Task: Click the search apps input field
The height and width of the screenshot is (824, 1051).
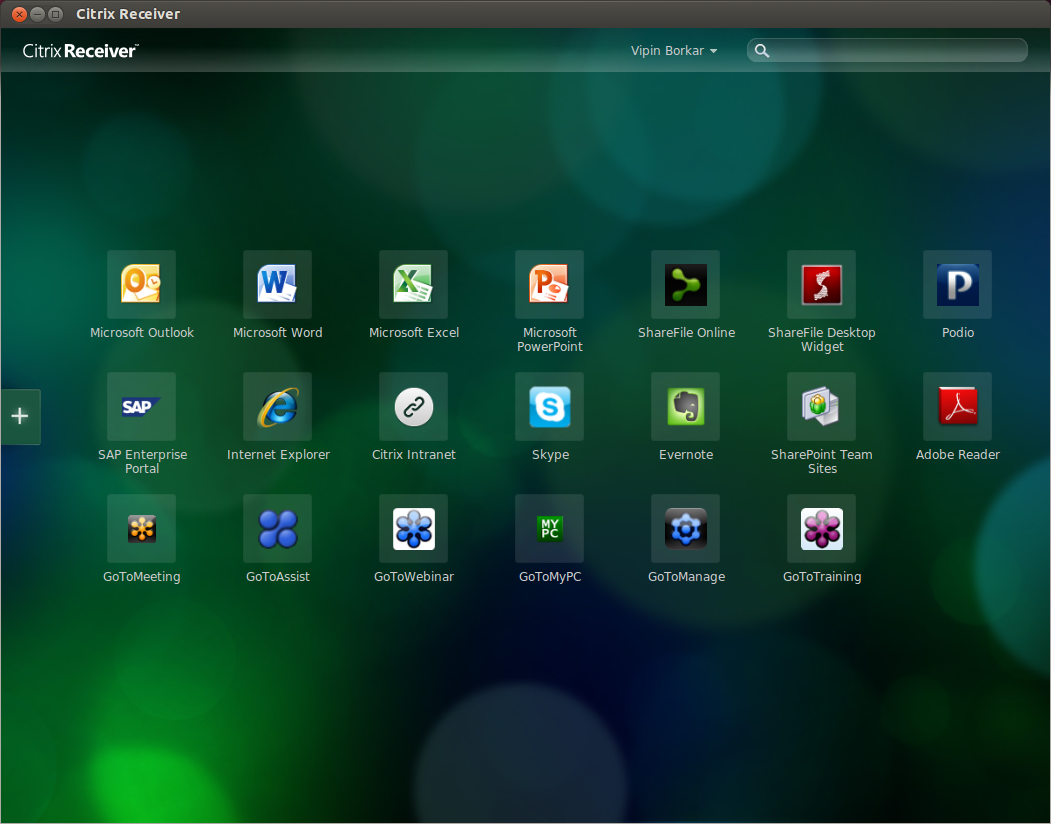Action: click(x=895, y=51)
